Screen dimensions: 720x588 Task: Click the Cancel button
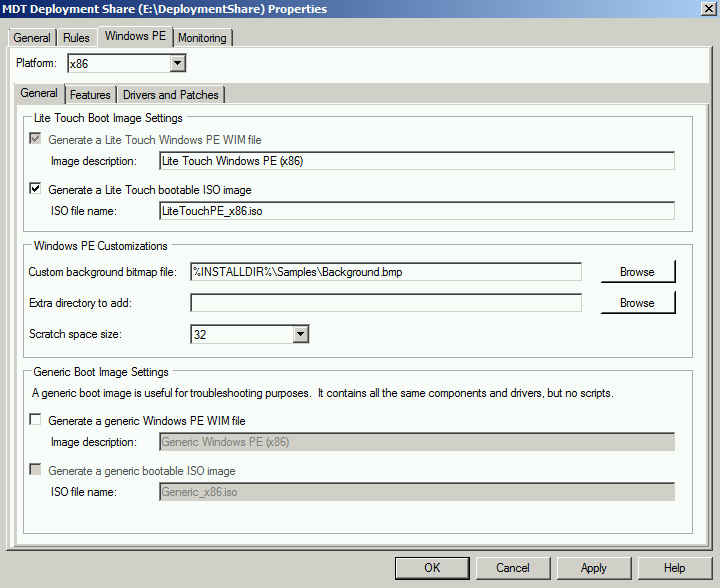513,568
